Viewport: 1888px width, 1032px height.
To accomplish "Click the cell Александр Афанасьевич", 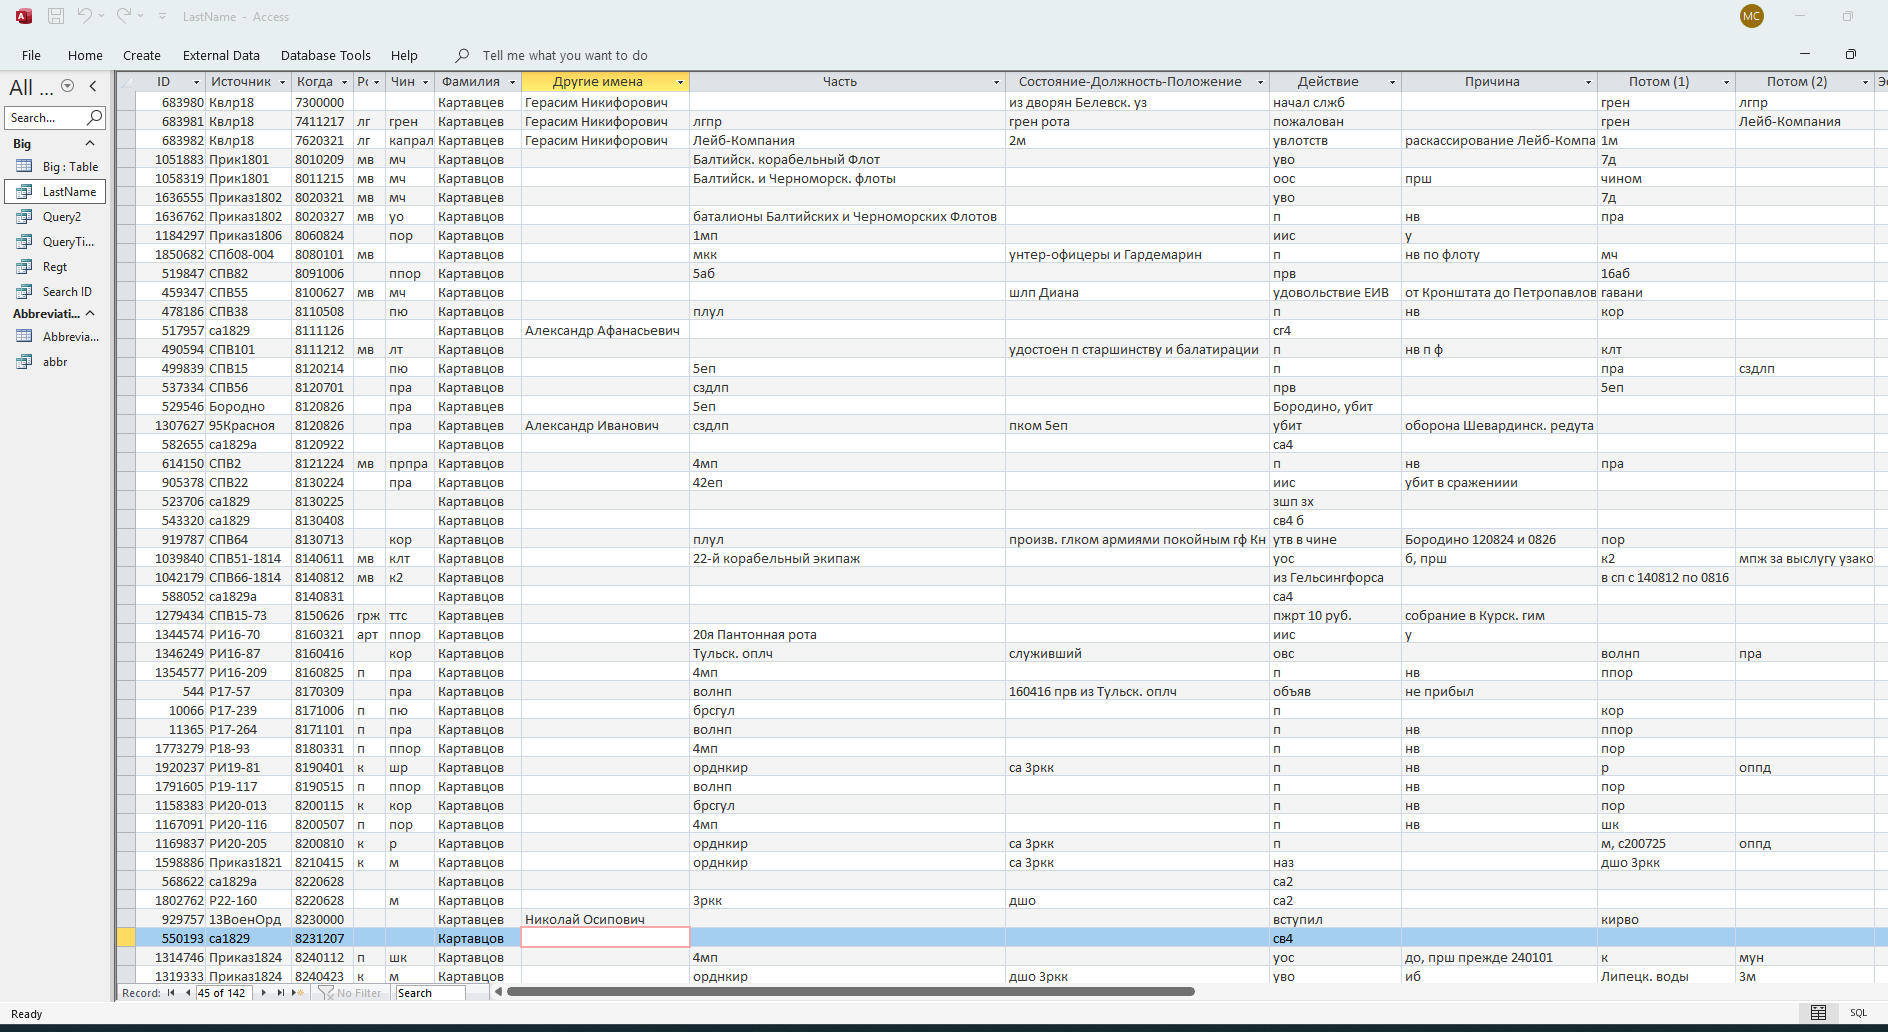I will (x=605, y=330).
